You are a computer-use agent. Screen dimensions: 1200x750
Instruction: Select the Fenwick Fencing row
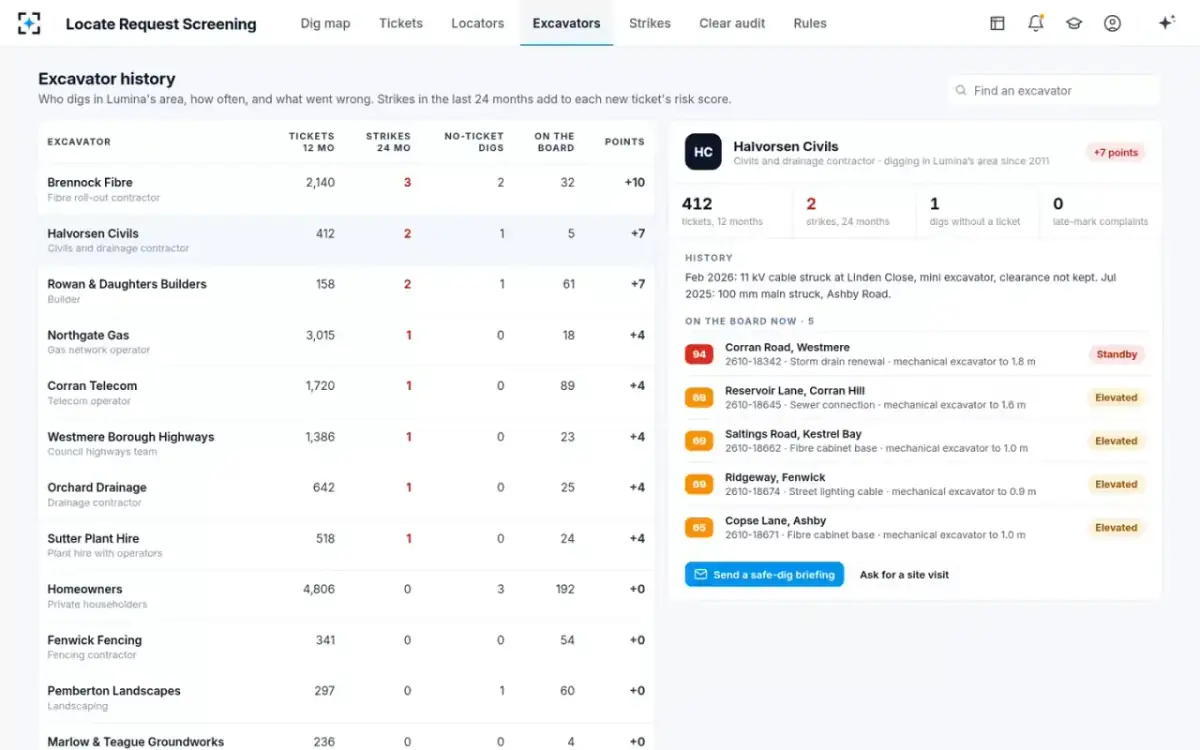click(346, 647)
